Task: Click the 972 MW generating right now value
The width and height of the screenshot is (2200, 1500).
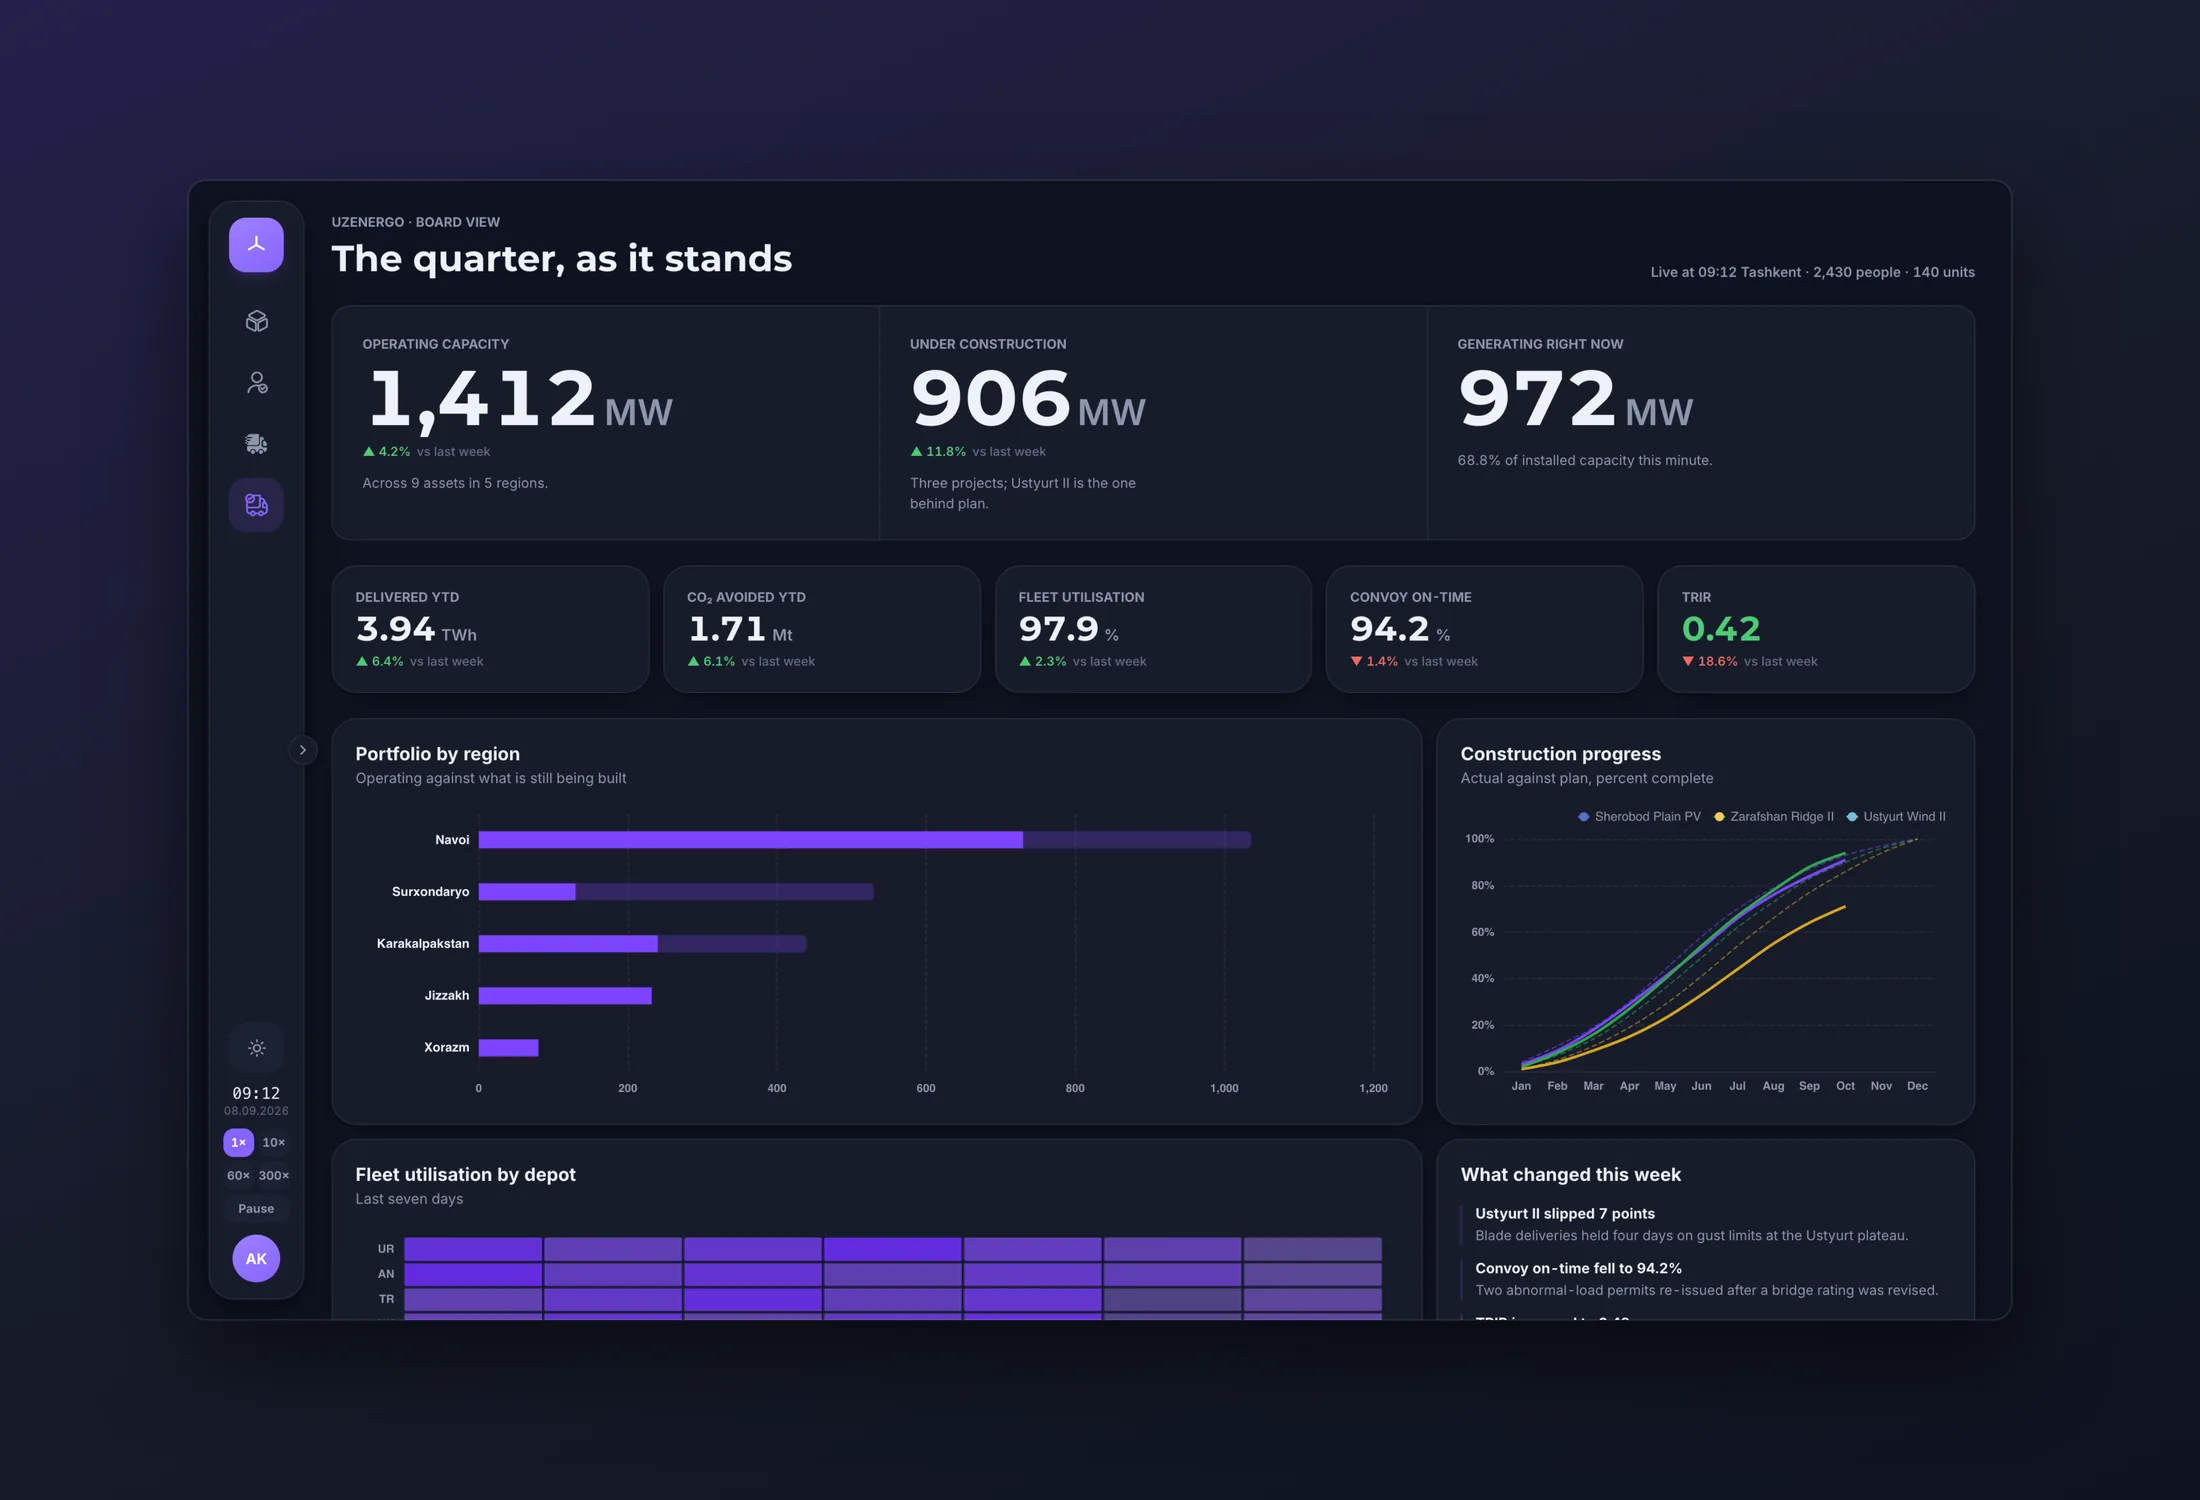Action: tap(1575, 399)
